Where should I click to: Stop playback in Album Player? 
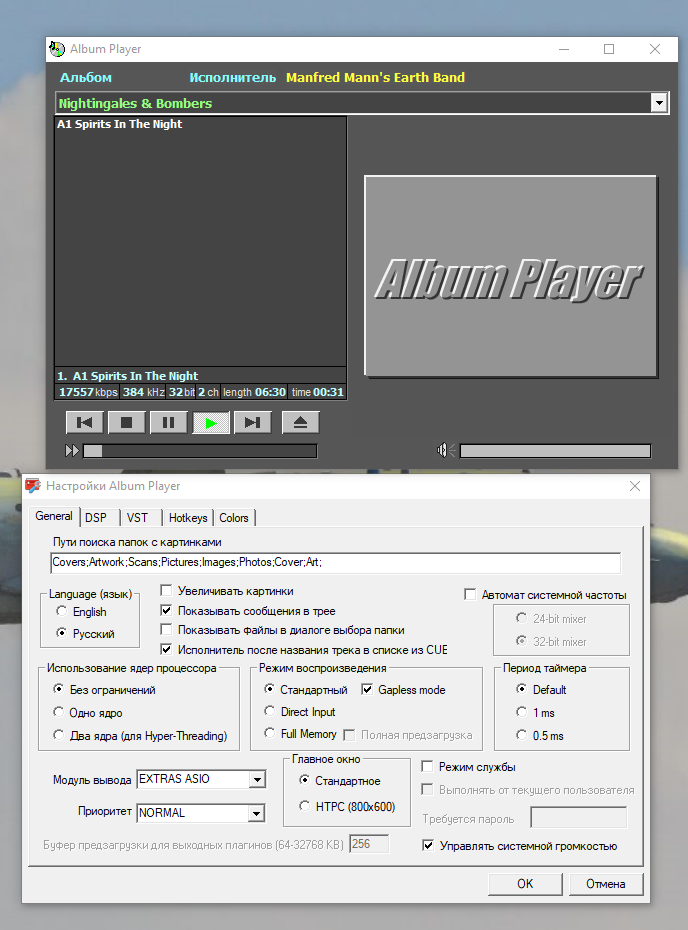pyautogui.click(x=126, y=422)
